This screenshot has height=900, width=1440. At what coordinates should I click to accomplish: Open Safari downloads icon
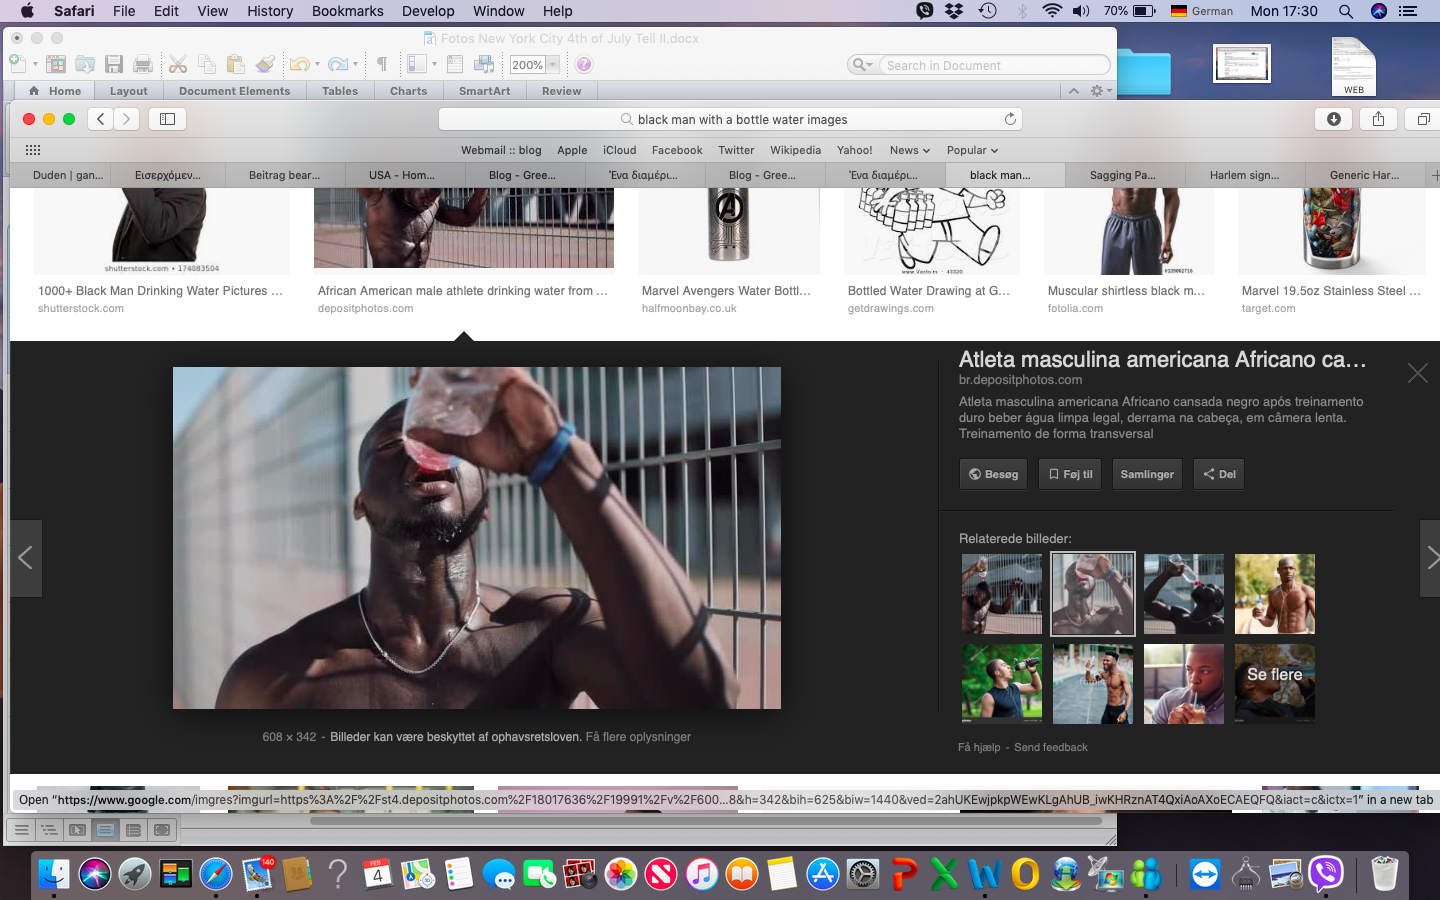pos(1333,119)
